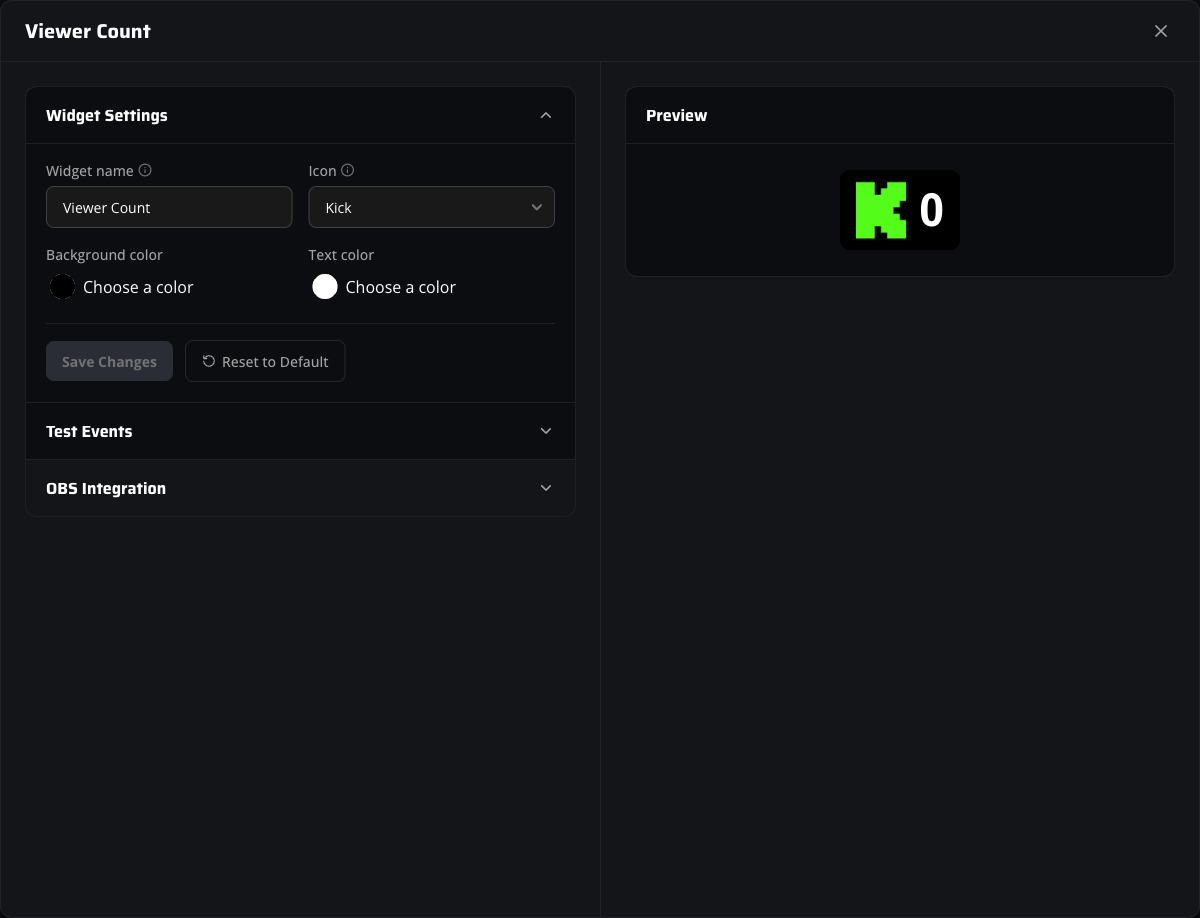Click the Background color label
The image size is (1200, 918).
[x=104, y=255]
